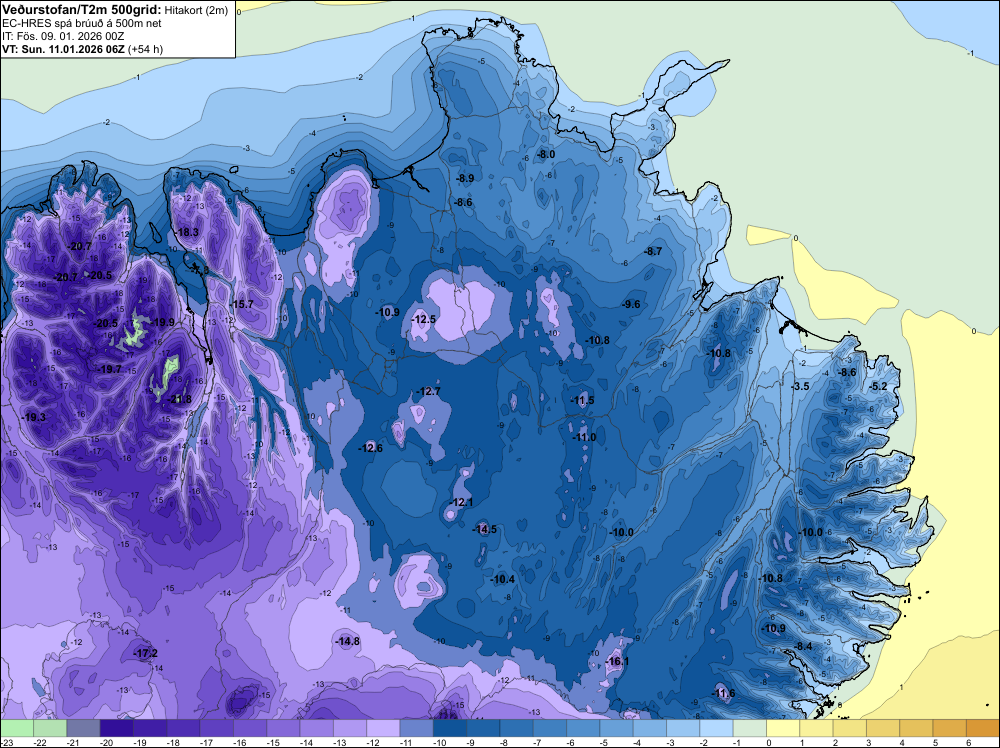Image resolution: width=1000 pixels, height=748 pixels.
Task: Click the legend swatch labeled -4
Action: pos(649,728)
